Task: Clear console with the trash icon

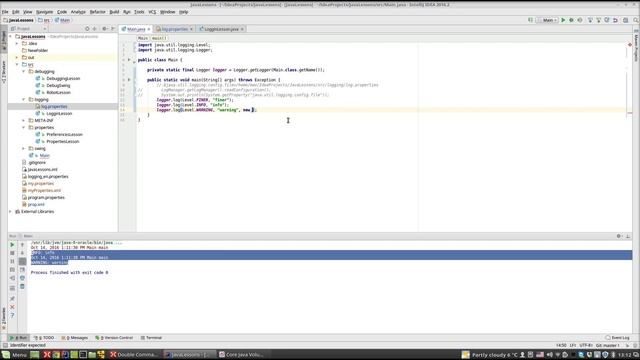Action: (x=22, y=287)
